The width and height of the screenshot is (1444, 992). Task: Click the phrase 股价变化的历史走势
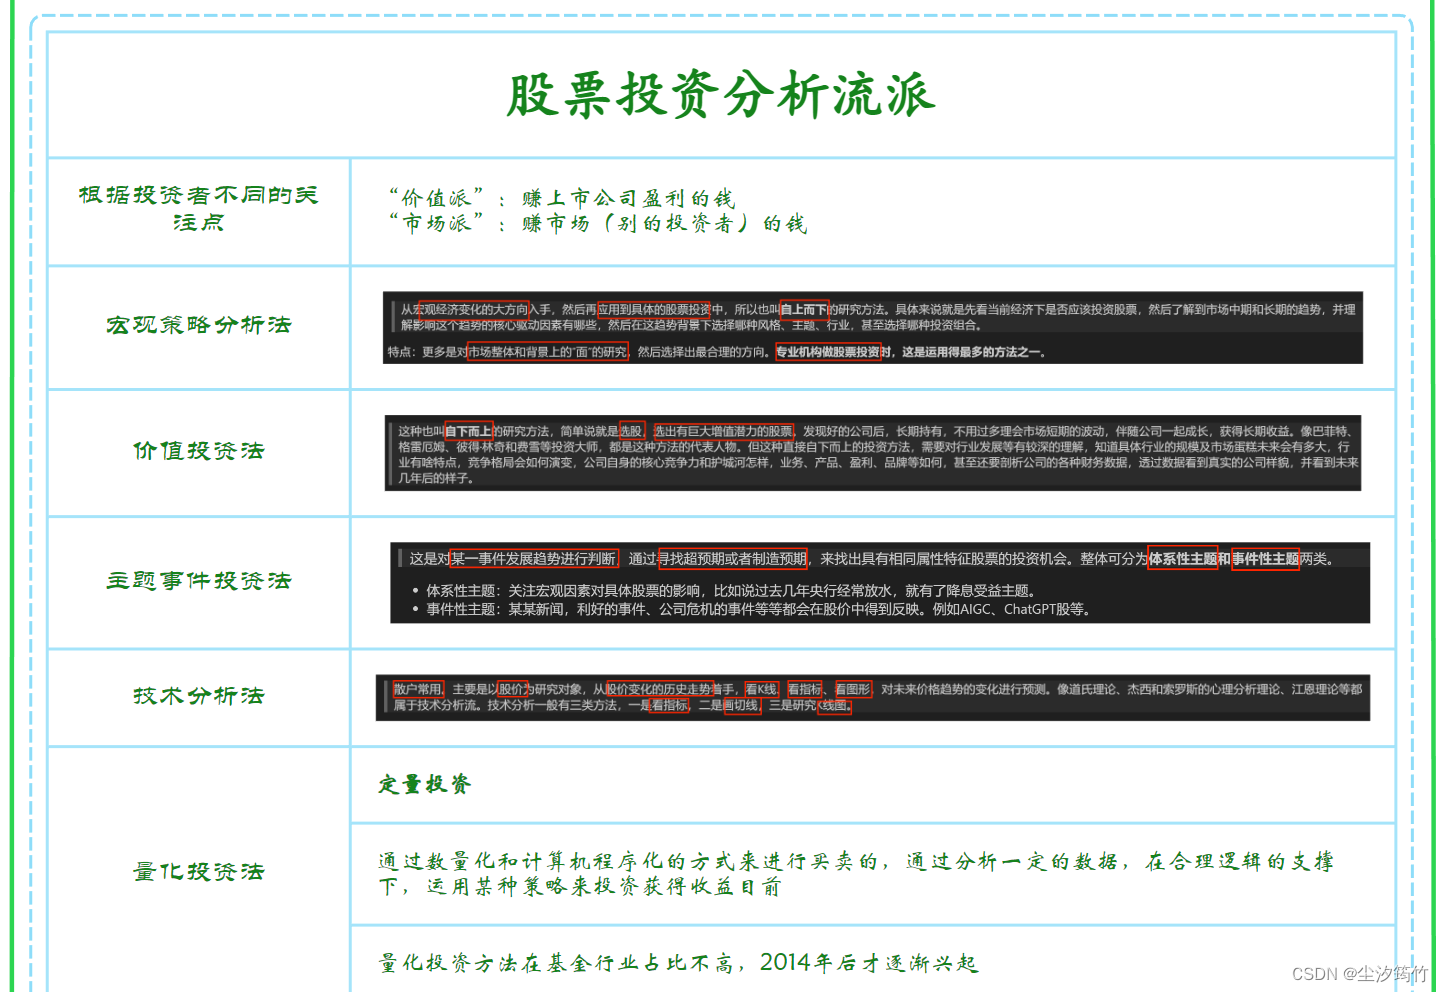[659, 689]
